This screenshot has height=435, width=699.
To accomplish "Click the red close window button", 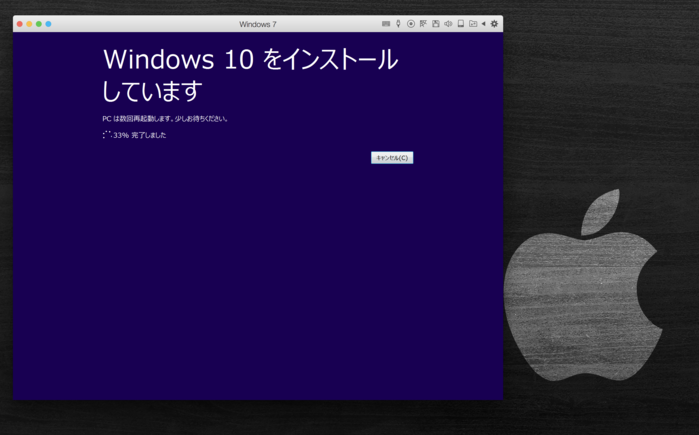I will [20, 24].
